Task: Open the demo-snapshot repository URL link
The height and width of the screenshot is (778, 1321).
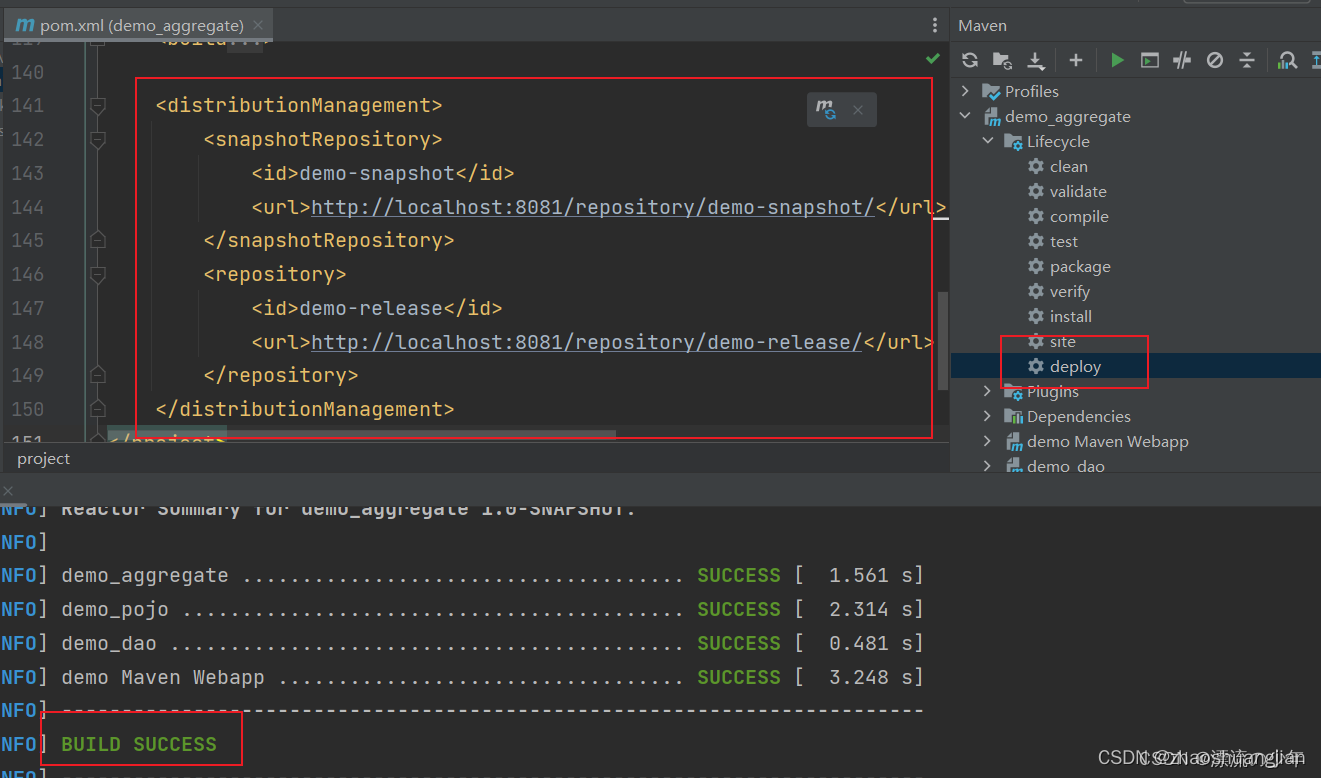Action: tap(593, 207)
